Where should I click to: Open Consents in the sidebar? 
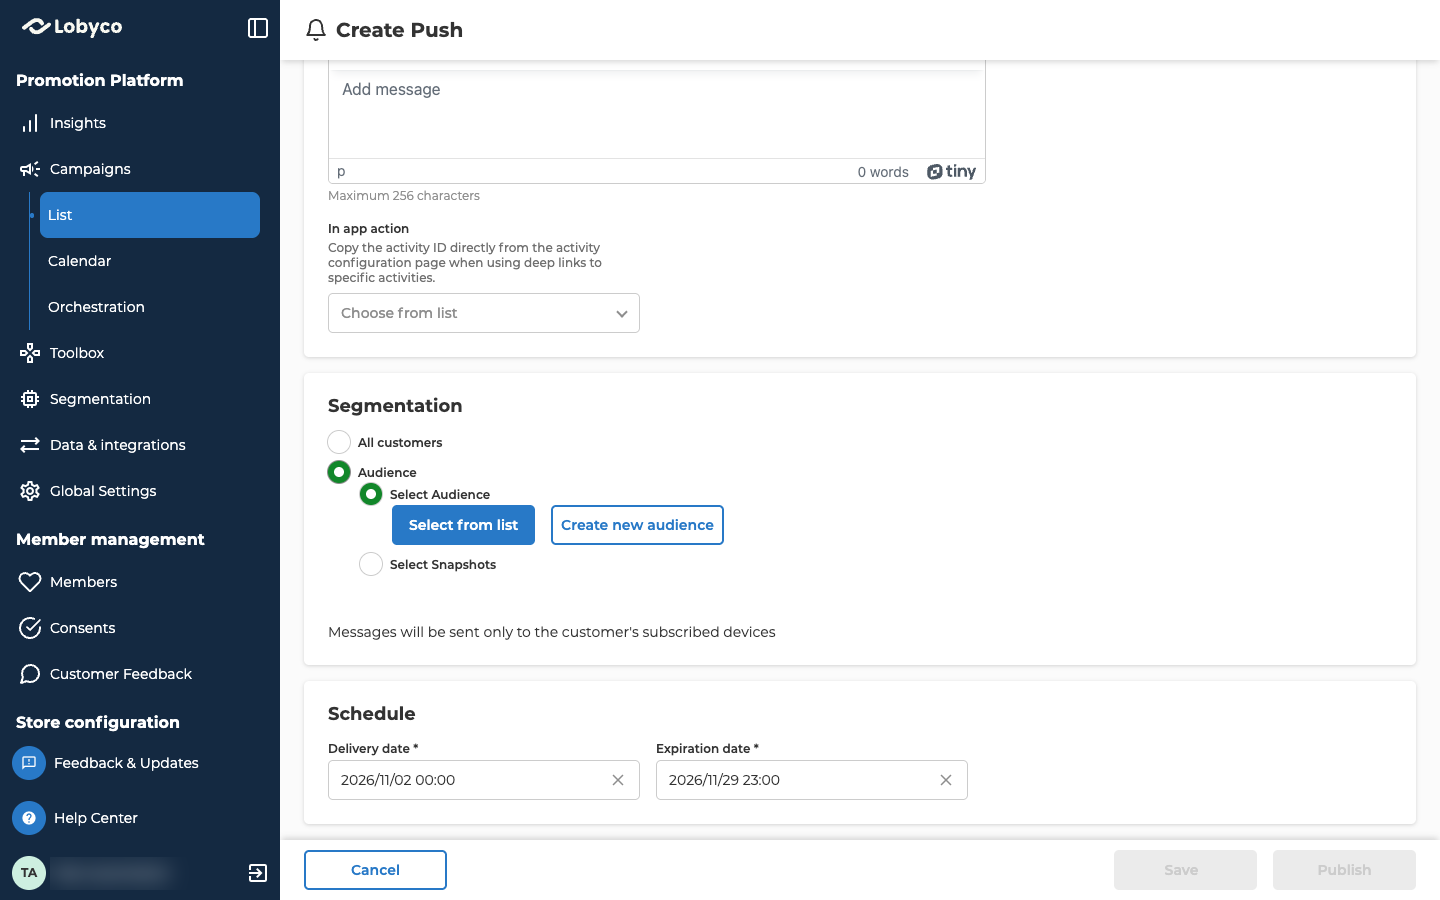(x=140, y=628)
